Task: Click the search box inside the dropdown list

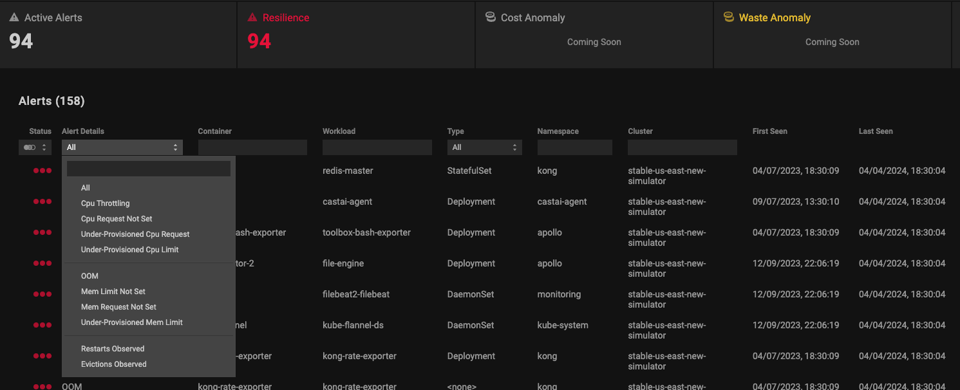Action: (x=149, y=168)
